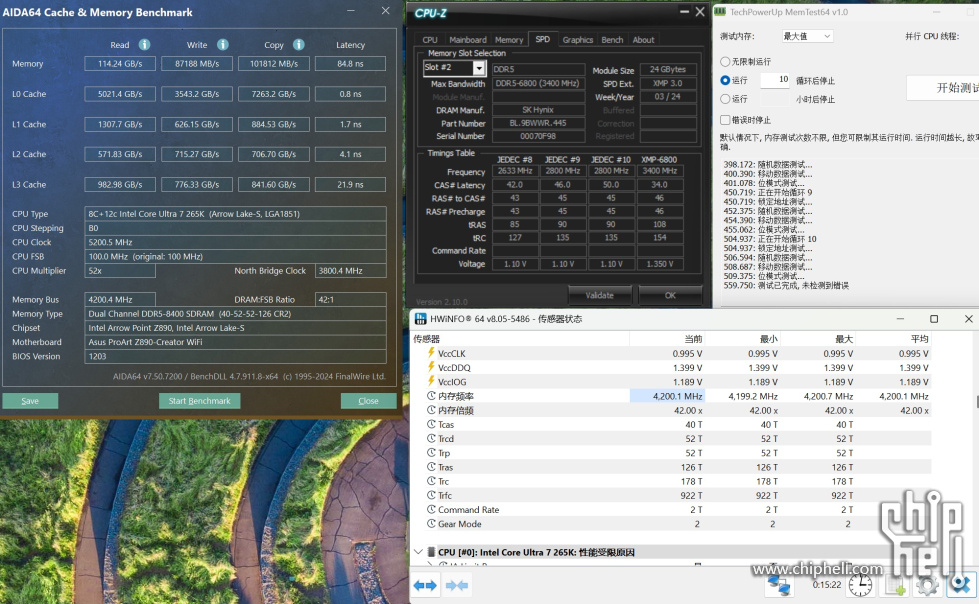This screenshot has height=604, width=979.
Task: Click the MemTest64 app icon in its title bar
Action: pos(720,11)
